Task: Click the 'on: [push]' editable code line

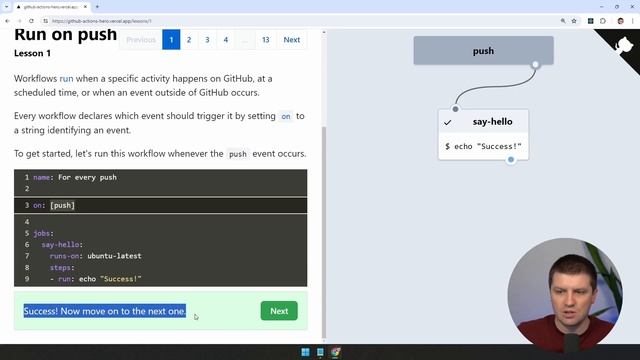Action: coord(160,205)
